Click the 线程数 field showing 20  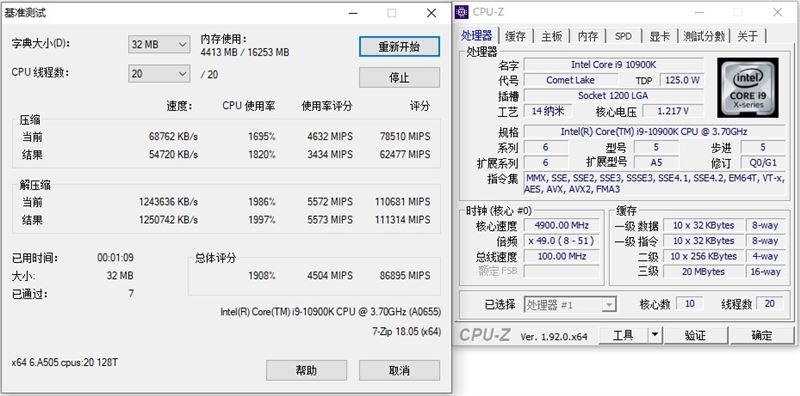click(769, 304)
